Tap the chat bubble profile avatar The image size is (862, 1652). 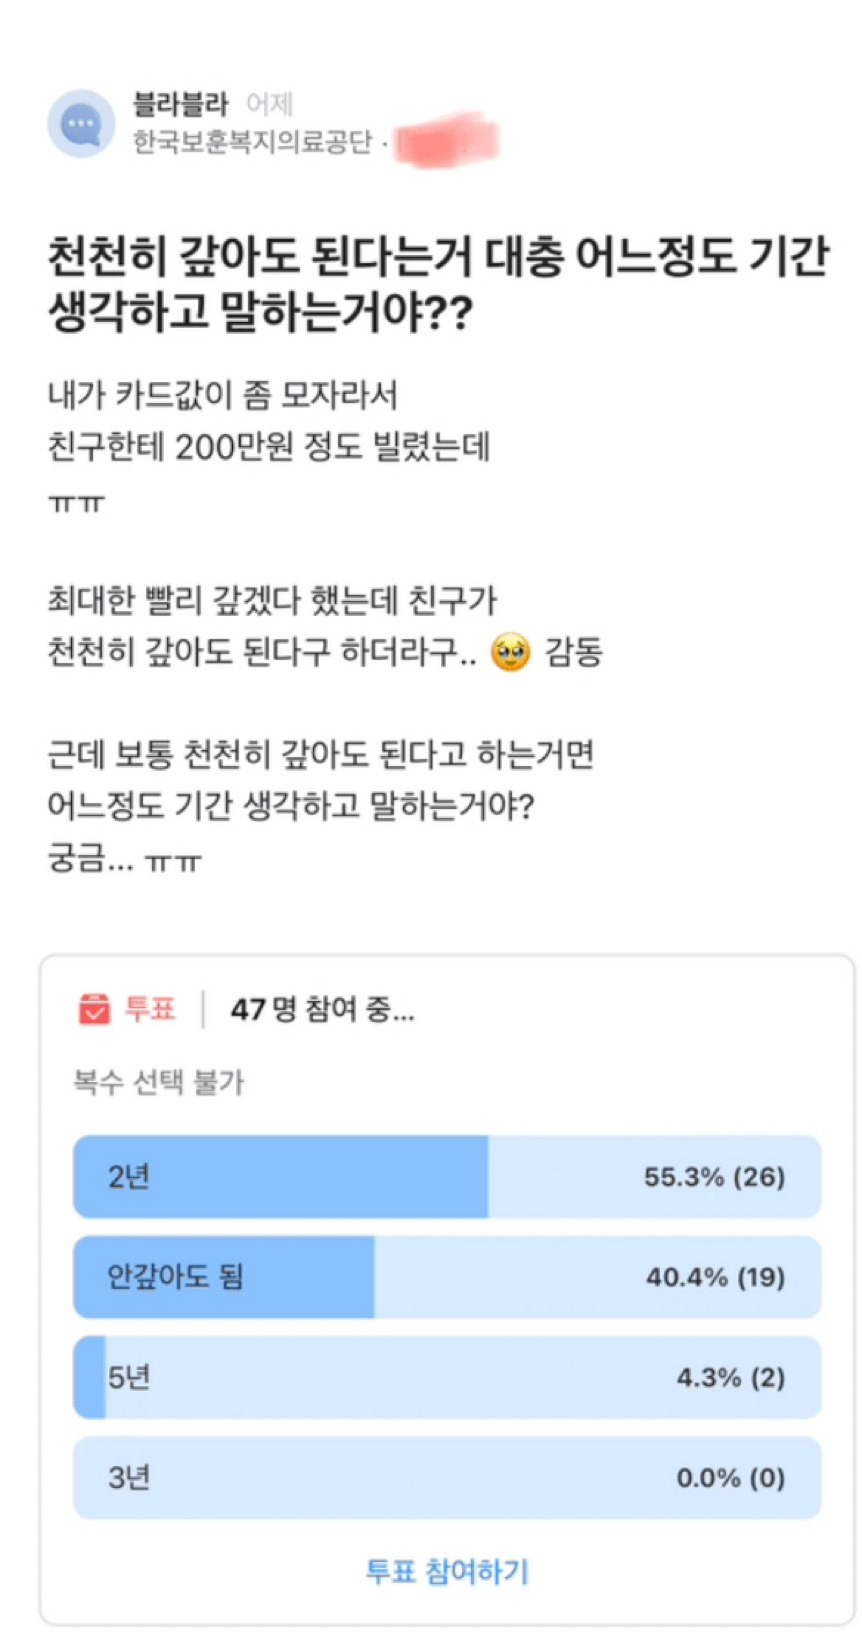[81, 124]
